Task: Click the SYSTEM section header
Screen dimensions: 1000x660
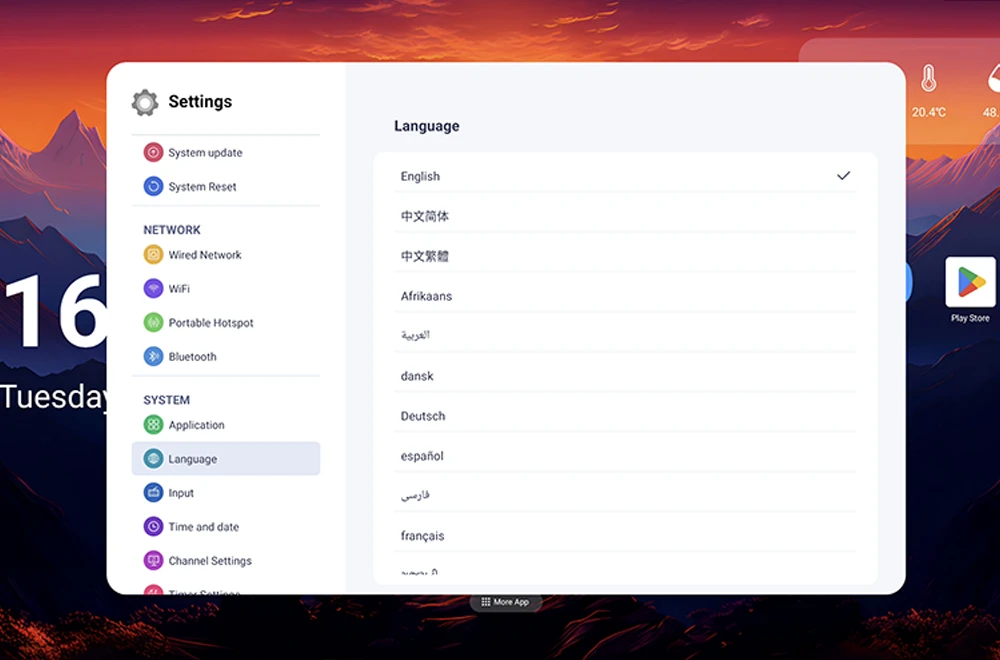Action: pos(166,400)
